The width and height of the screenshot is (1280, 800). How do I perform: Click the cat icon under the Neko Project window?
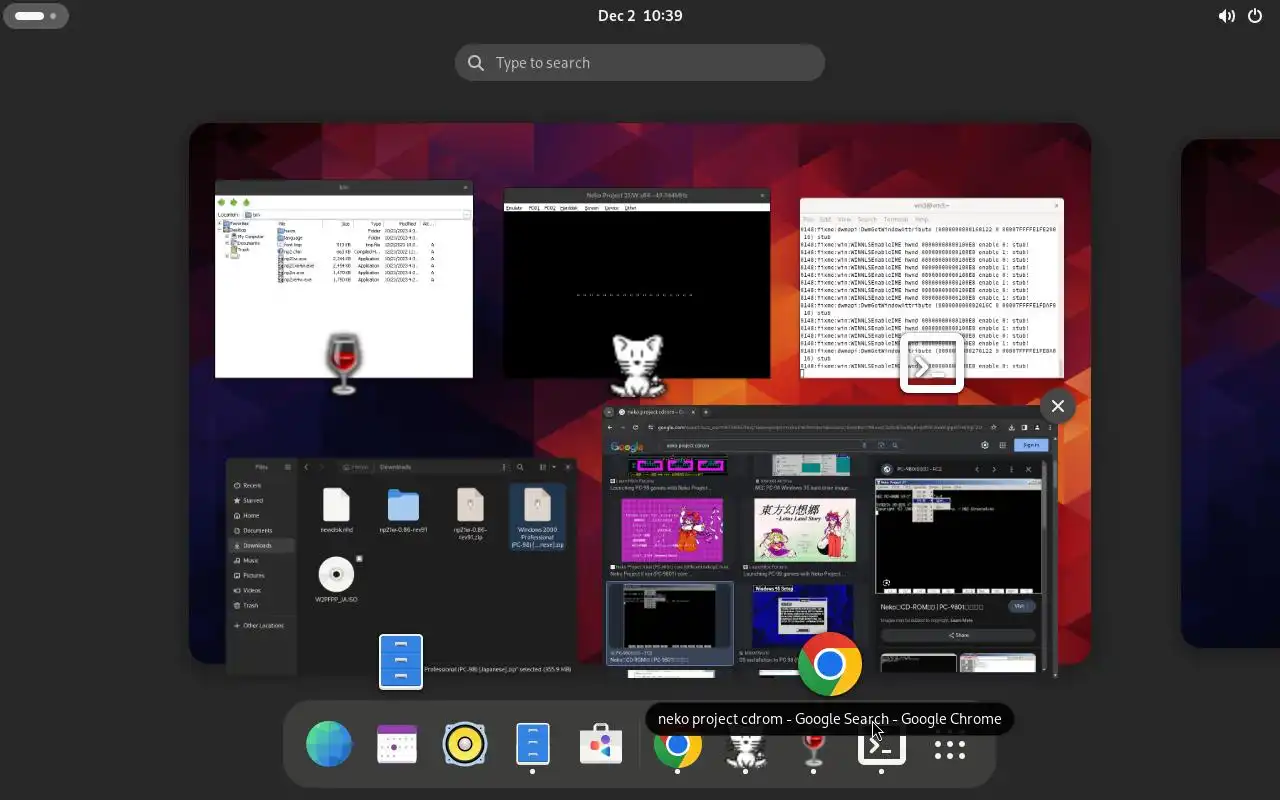[637, 366]
